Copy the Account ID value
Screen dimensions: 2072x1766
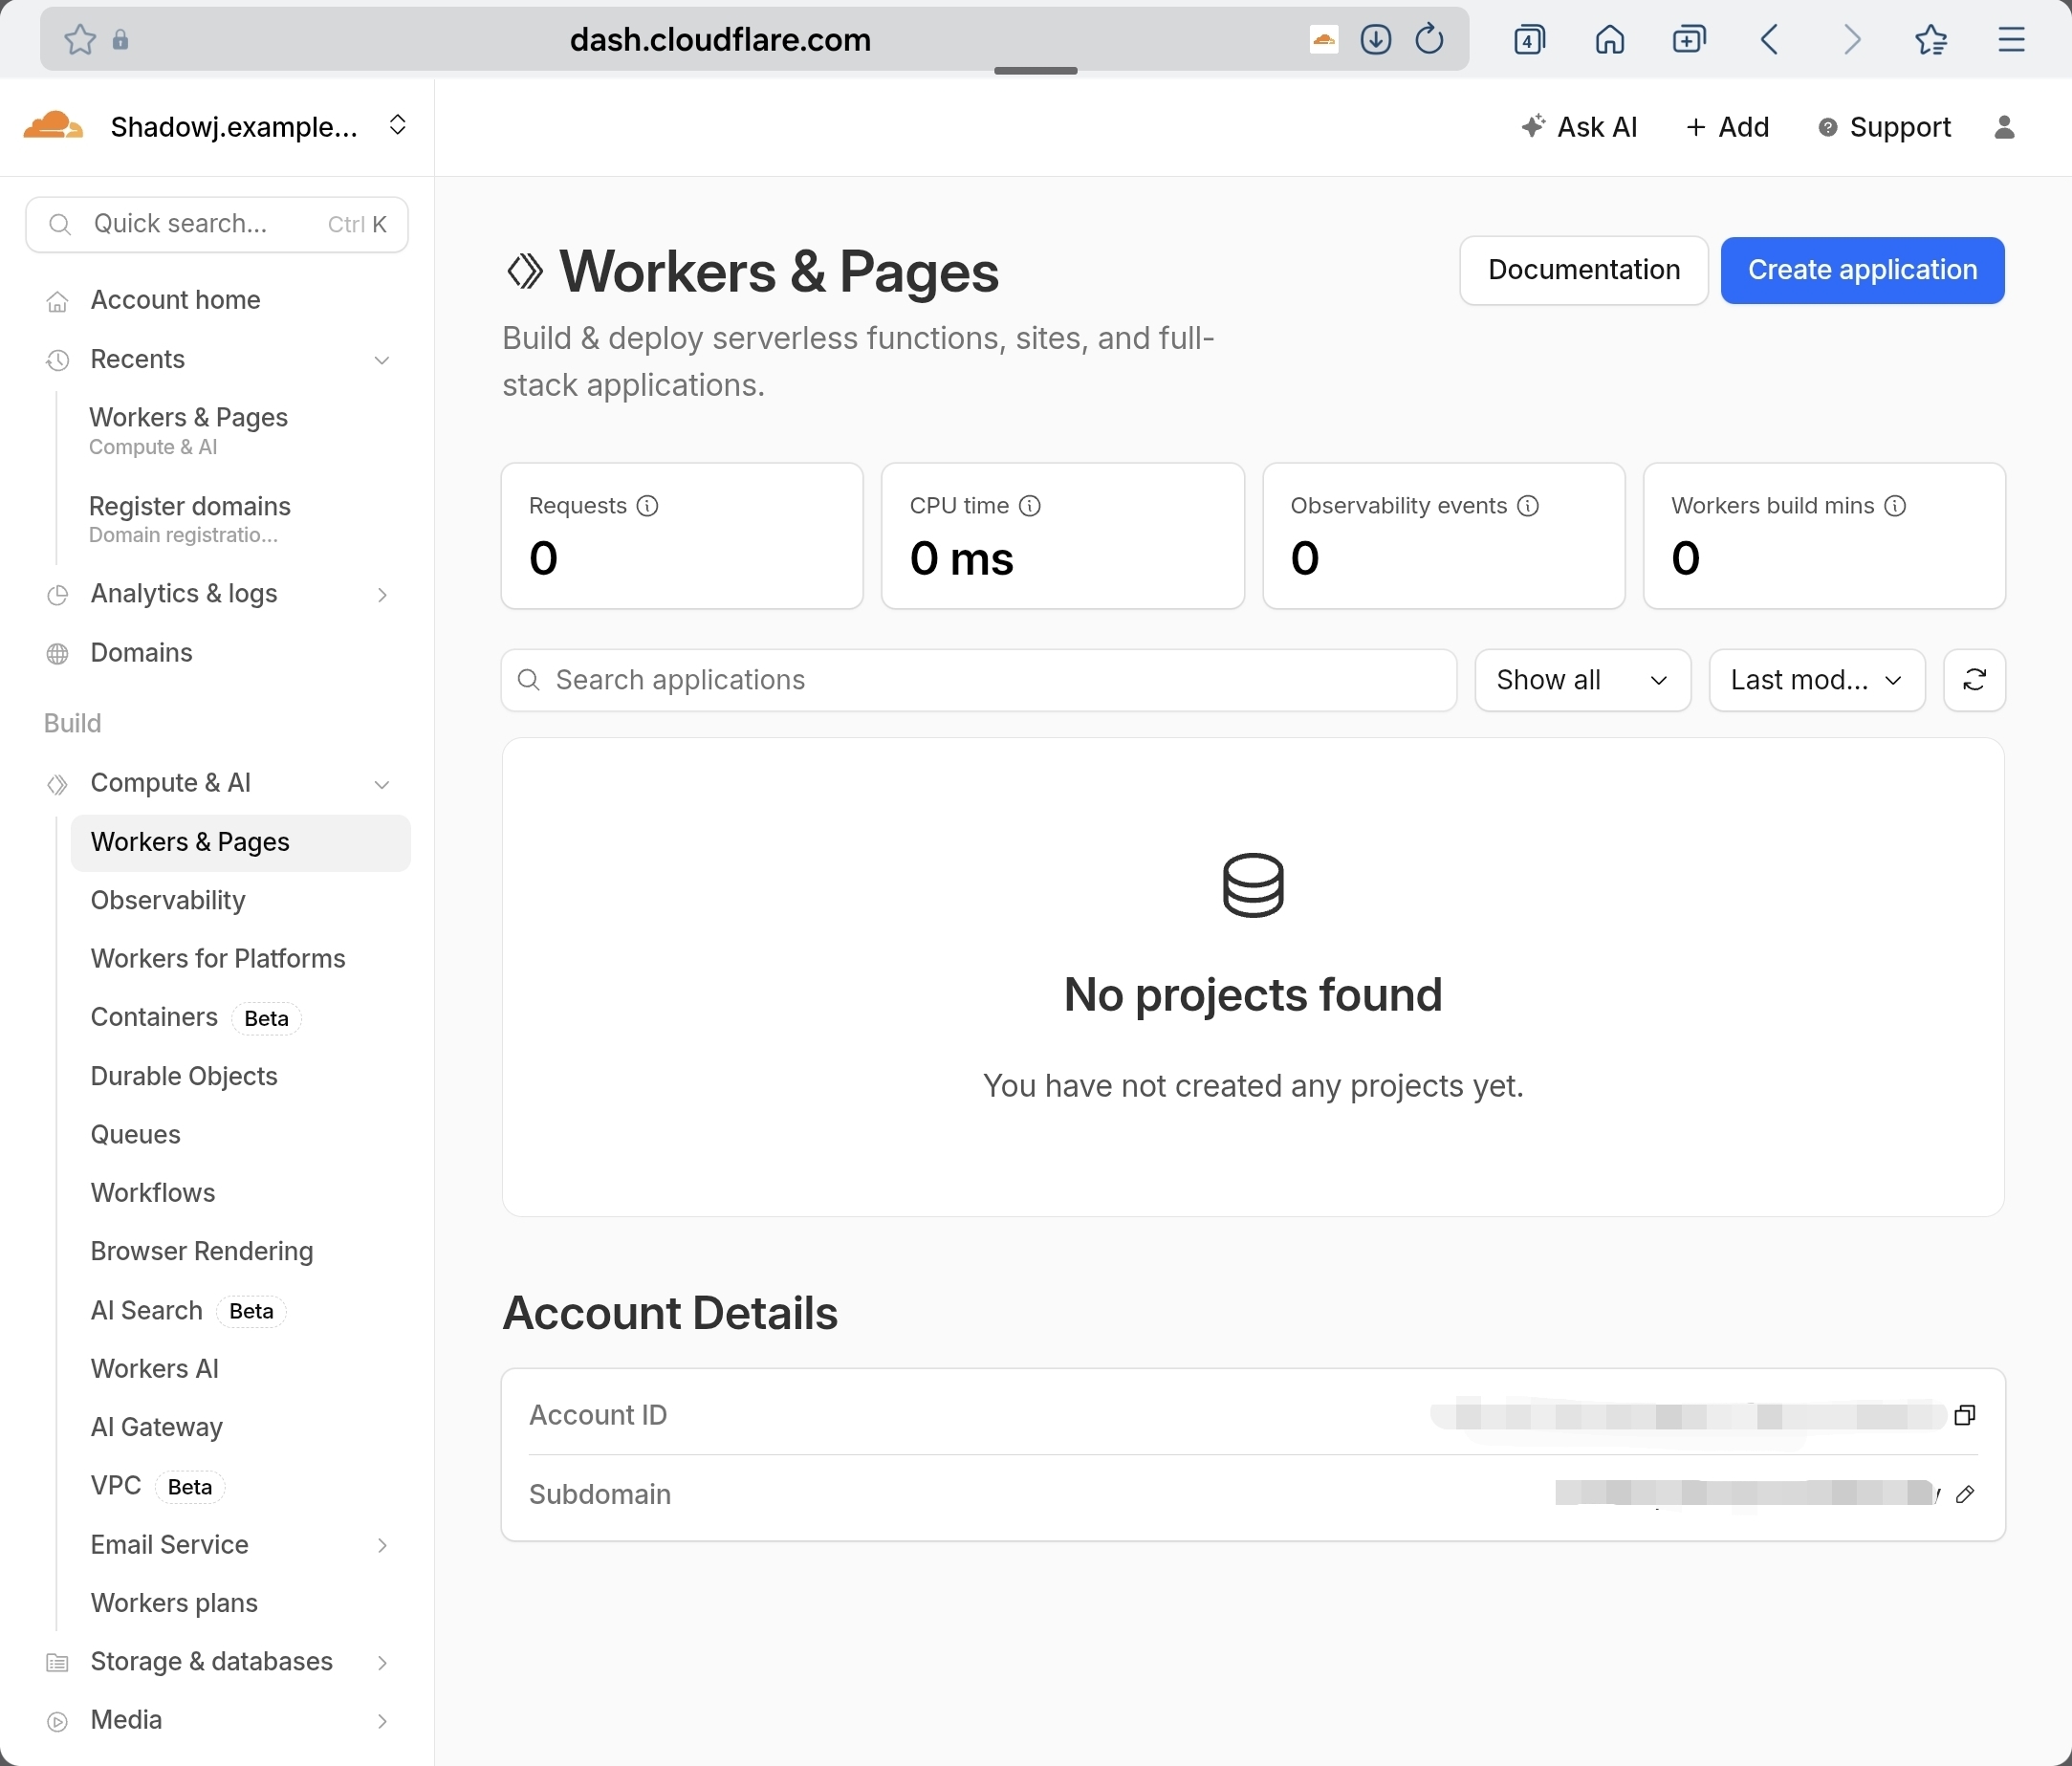[1964, 1415]
